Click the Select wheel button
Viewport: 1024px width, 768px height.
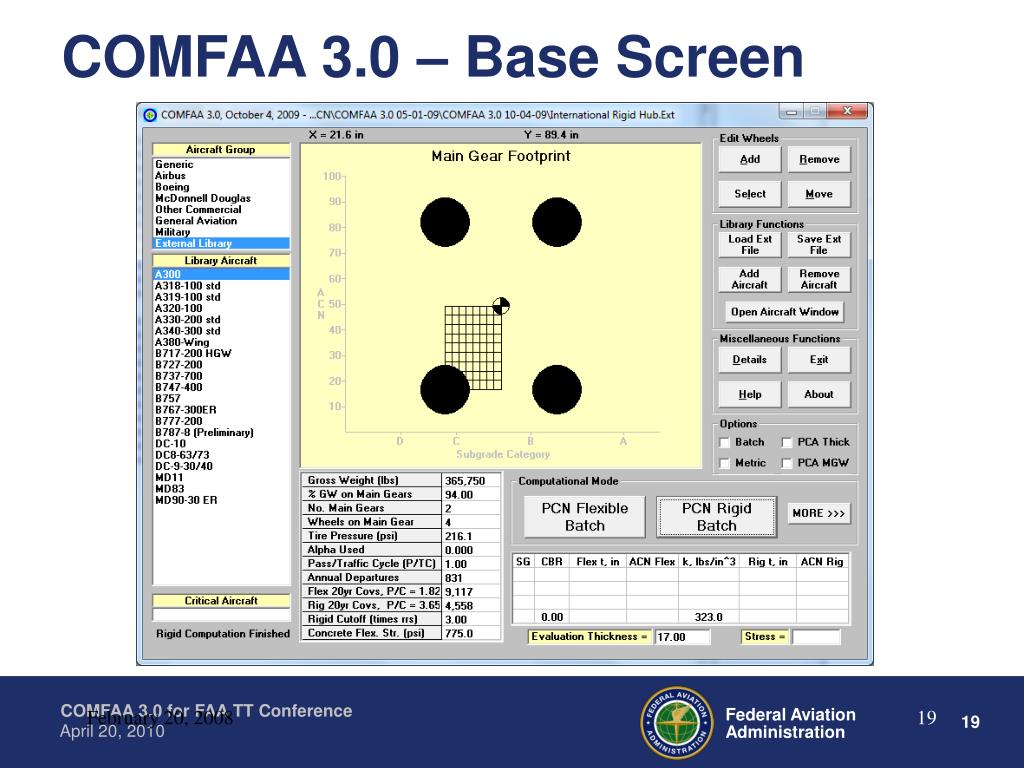750,194
